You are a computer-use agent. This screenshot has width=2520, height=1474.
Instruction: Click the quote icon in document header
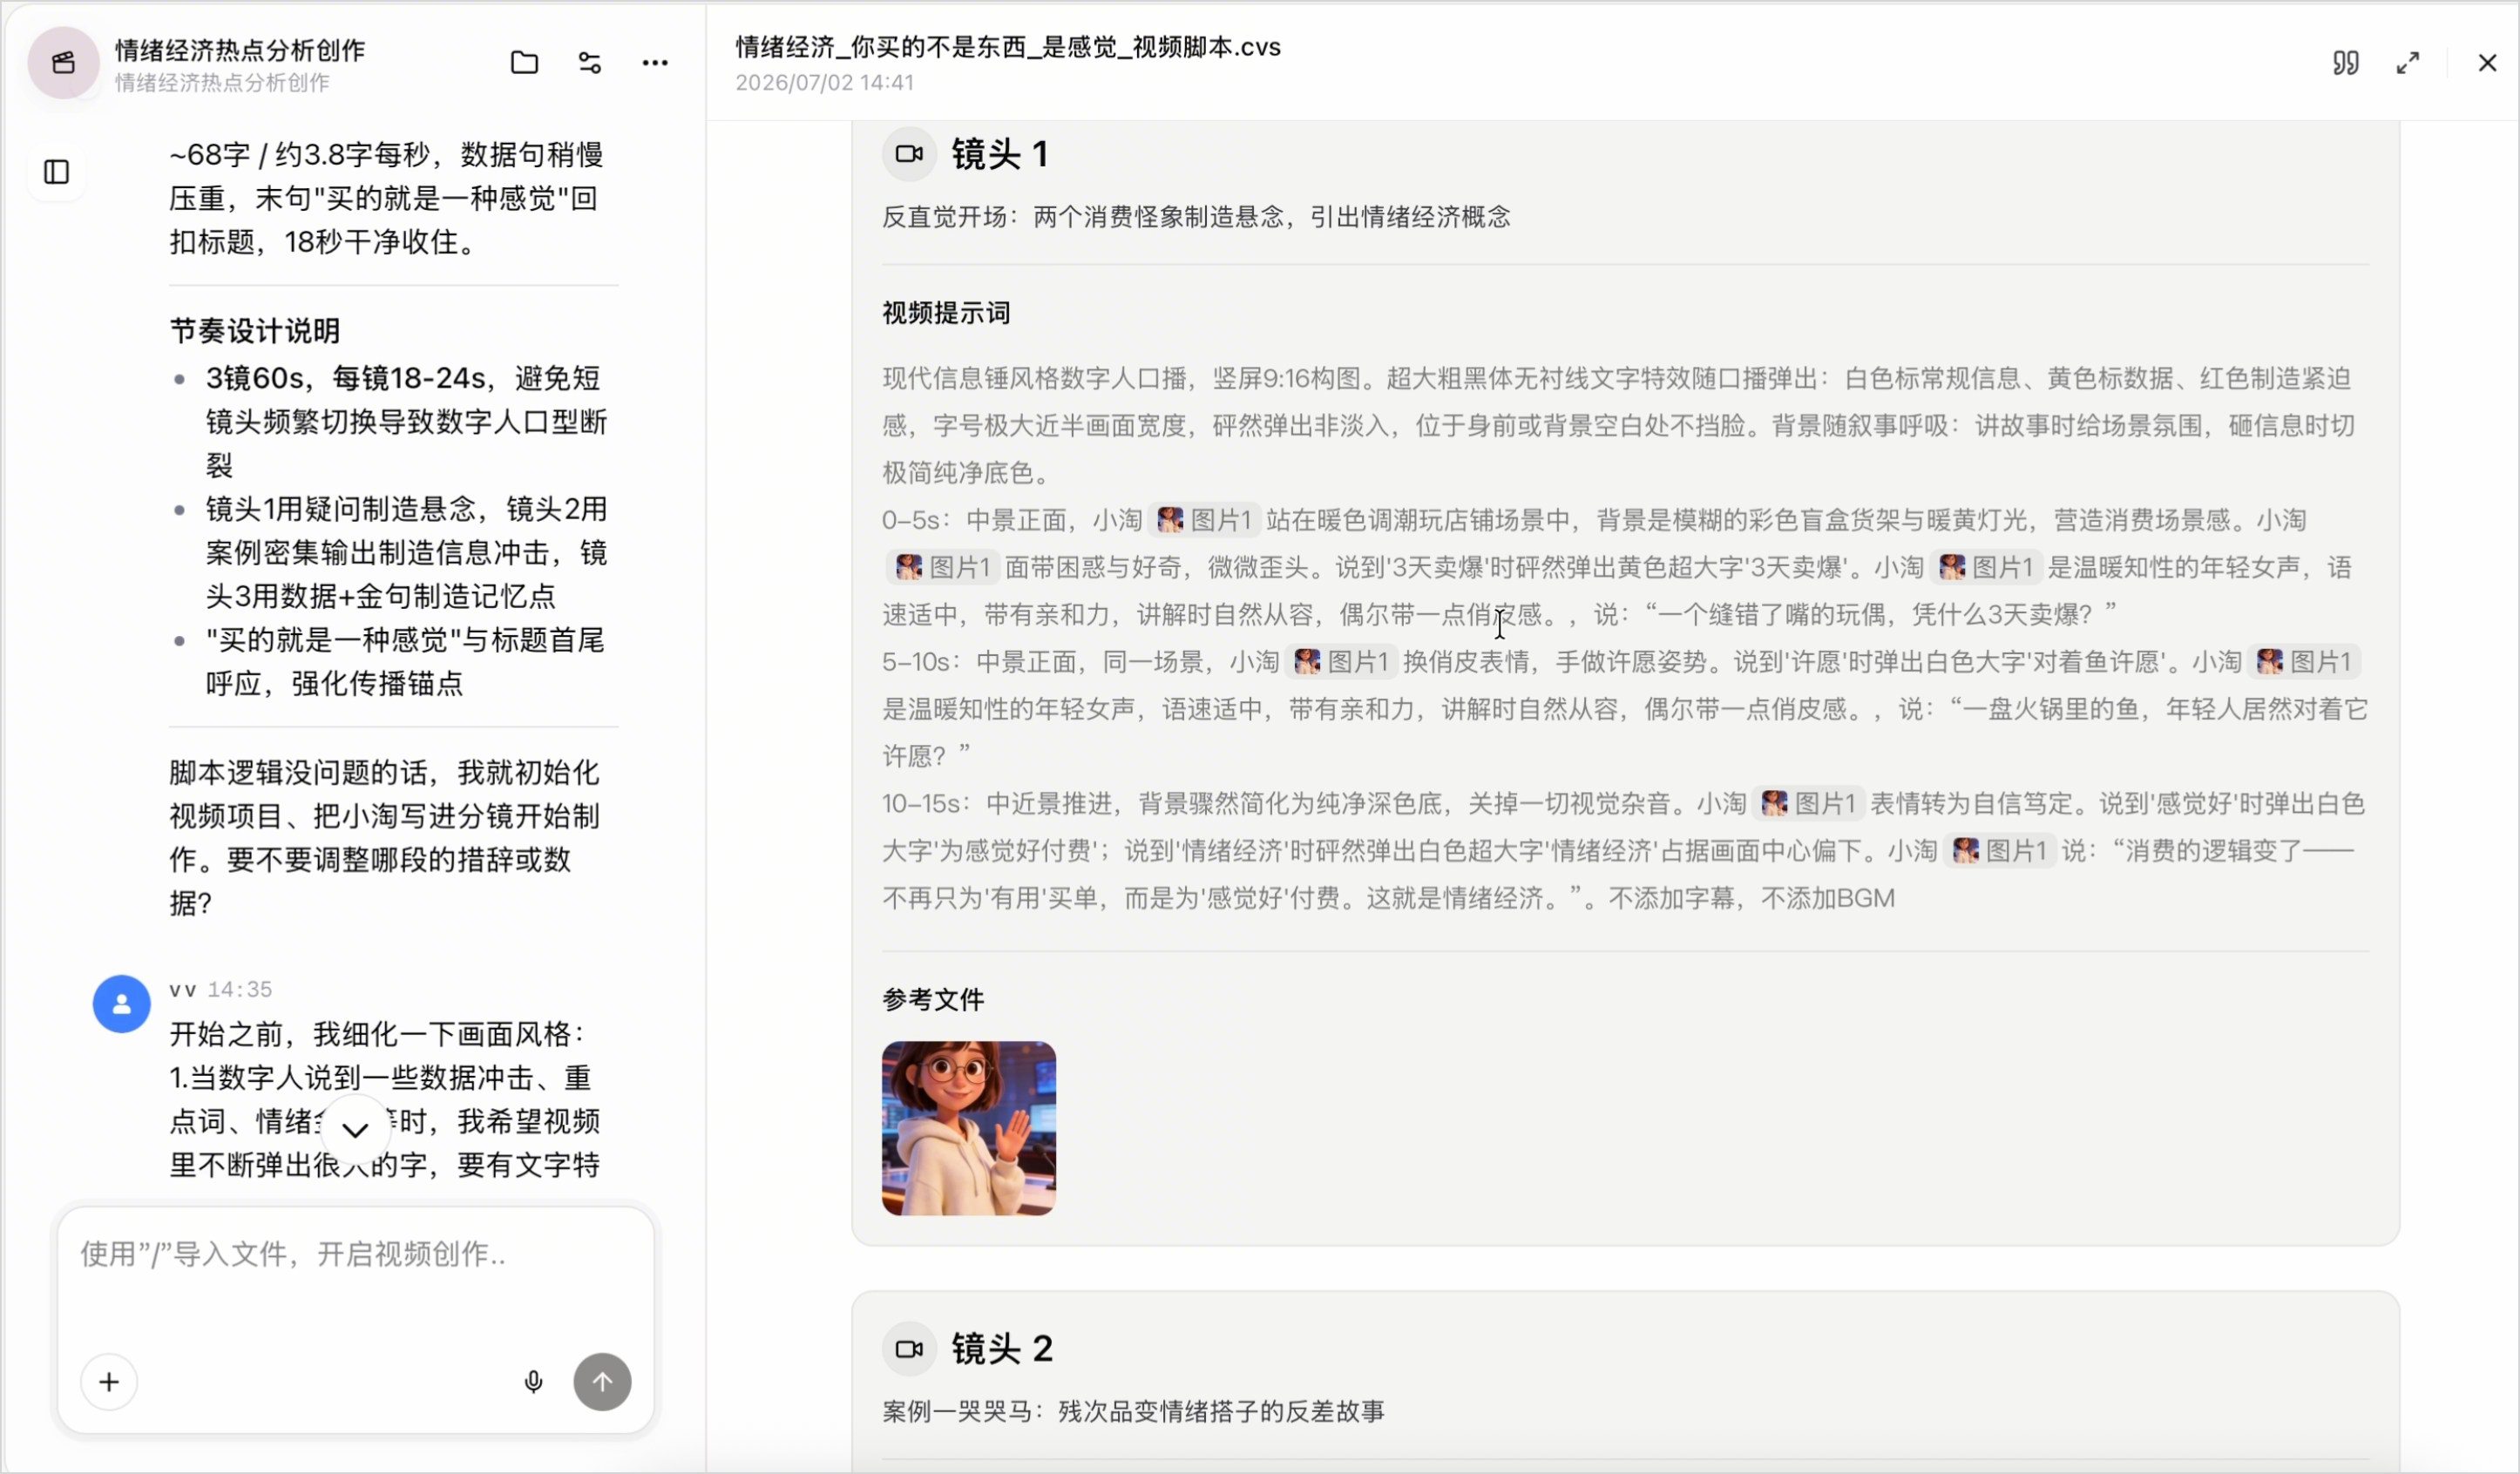(2346, 63)
